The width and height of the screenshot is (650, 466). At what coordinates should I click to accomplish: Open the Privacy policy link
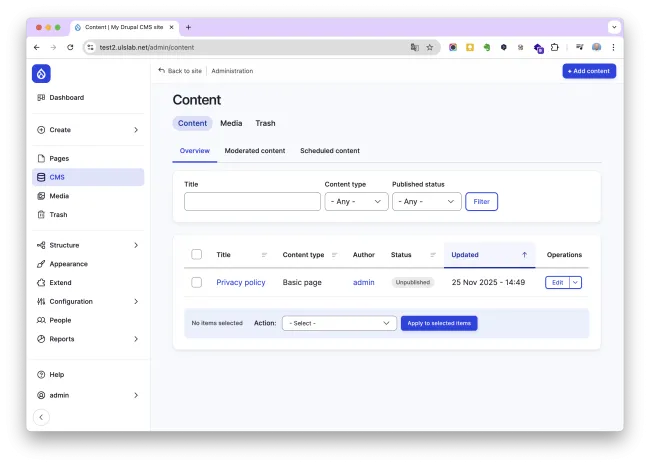click(241, 283)
